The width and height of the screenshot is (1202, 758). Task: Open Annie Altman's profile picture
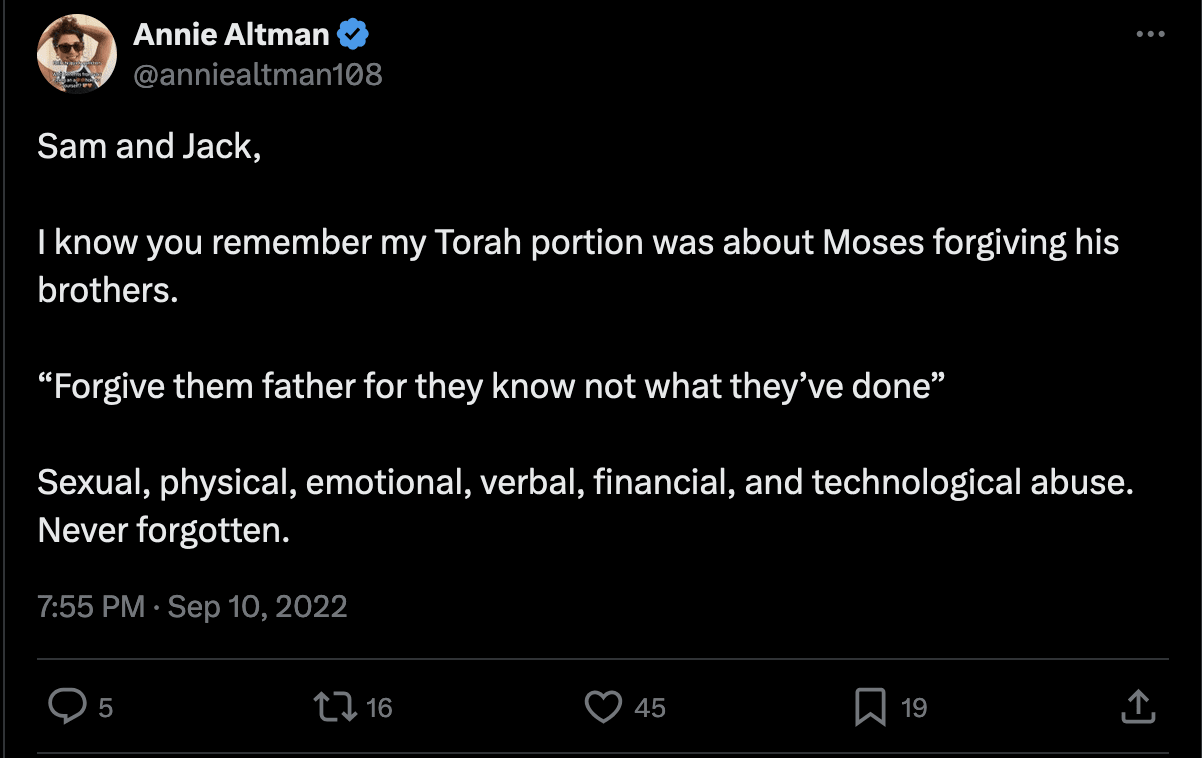coord(75,56)
